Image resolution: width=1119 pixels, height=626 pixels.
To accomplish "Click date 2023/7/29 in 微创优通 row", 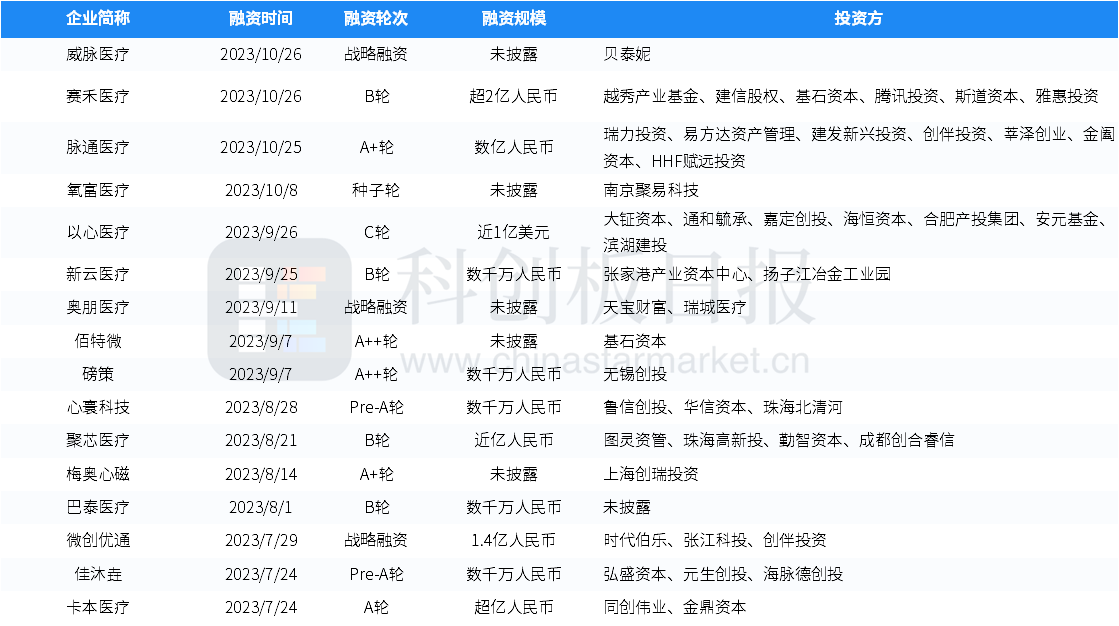I will coord(261,540).
